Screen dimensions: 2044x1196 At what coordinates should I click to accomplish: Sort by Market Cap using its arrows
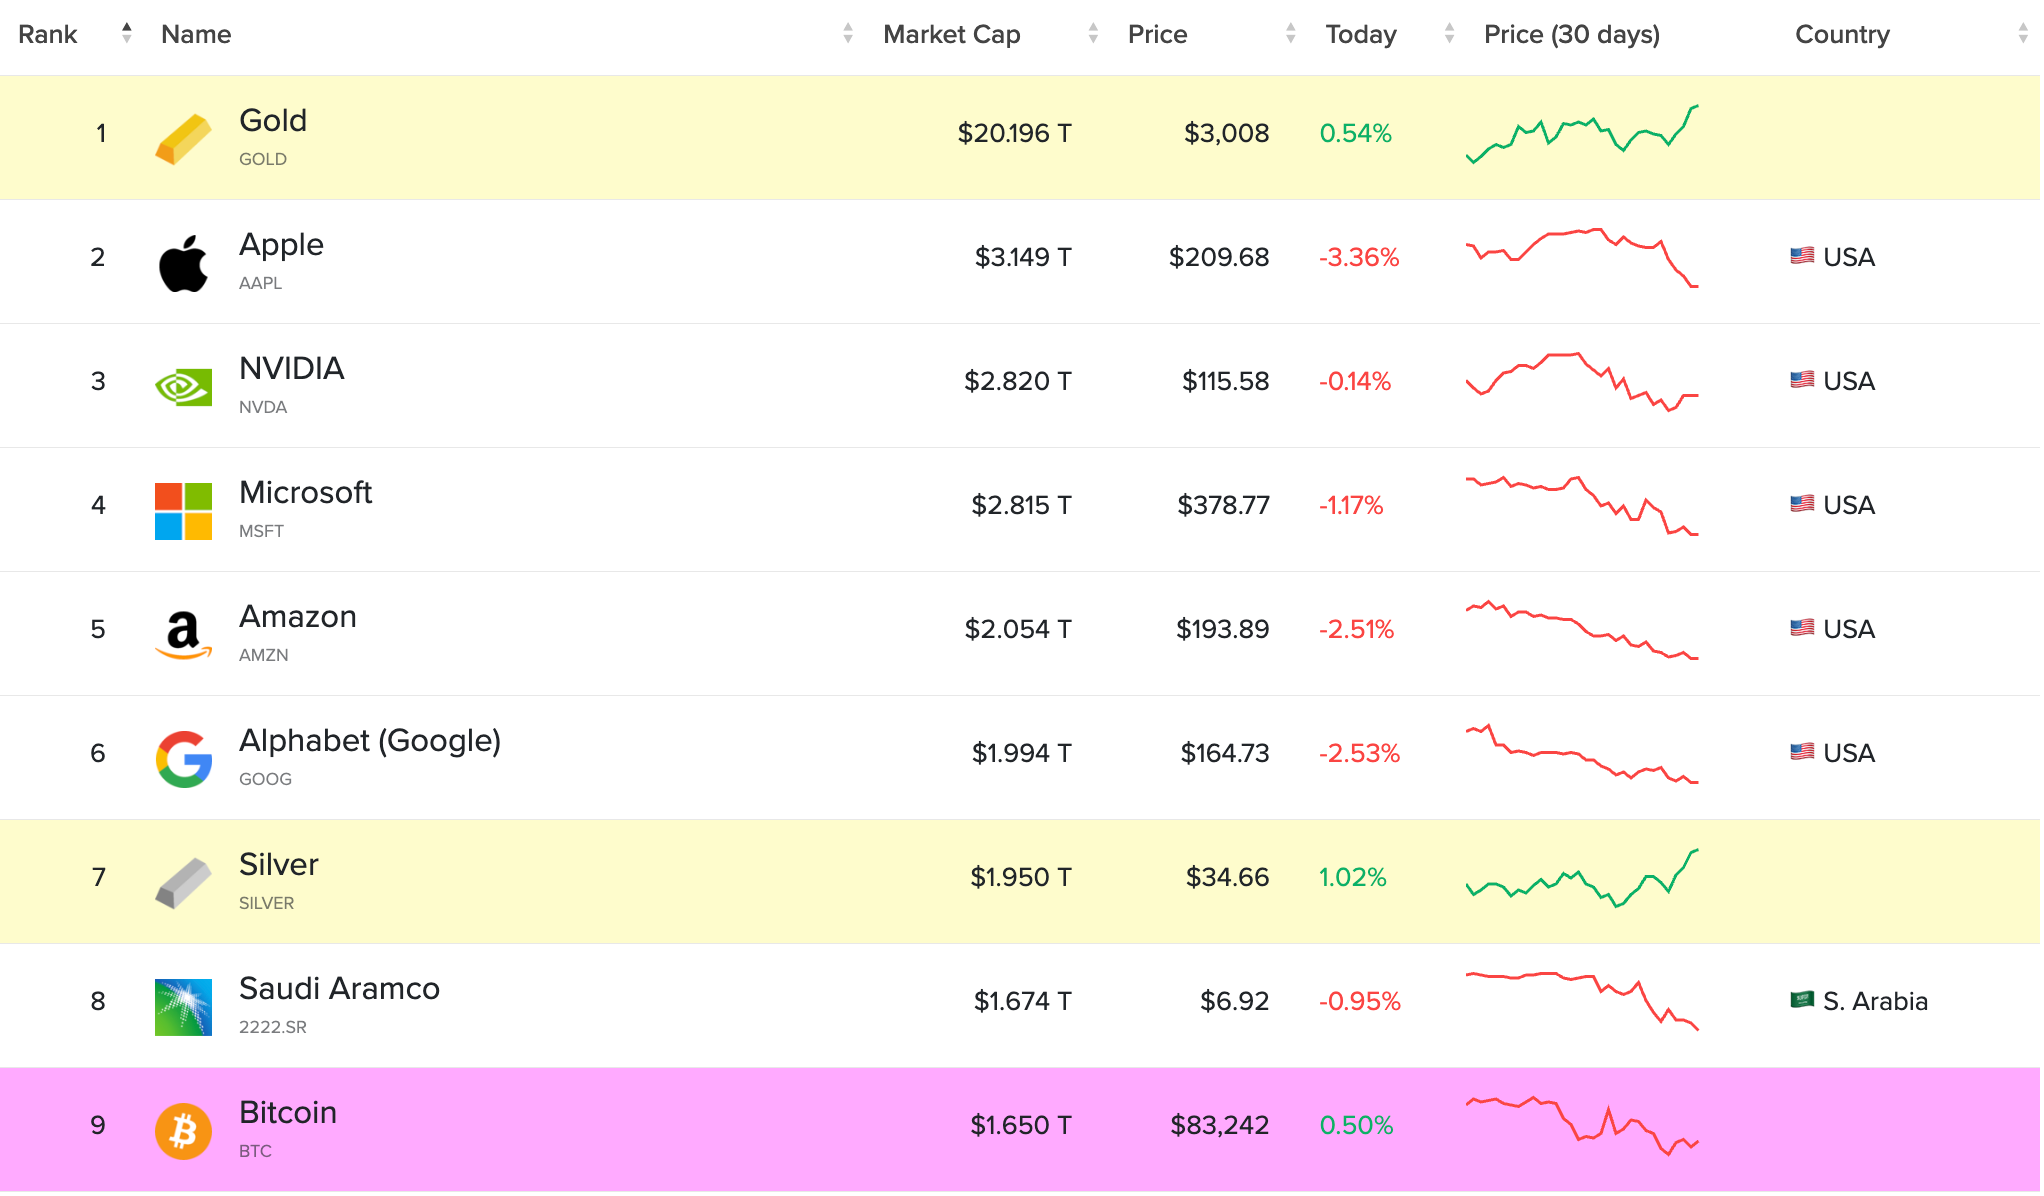click(x=1093, y=33)
